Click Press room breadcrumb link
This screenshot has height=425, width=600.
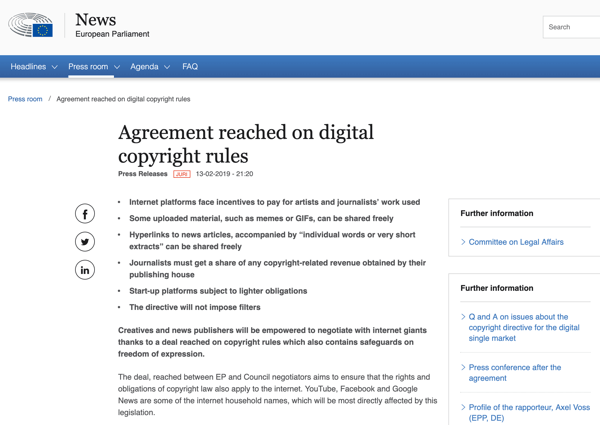[25, 99]
